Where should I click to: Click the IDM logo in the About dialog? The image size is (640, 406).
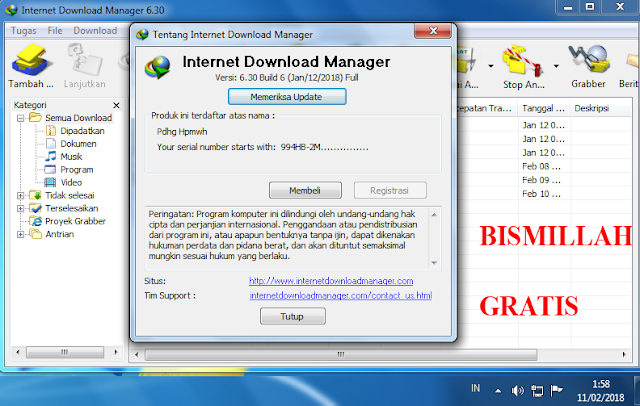click(x=157, y=67)
